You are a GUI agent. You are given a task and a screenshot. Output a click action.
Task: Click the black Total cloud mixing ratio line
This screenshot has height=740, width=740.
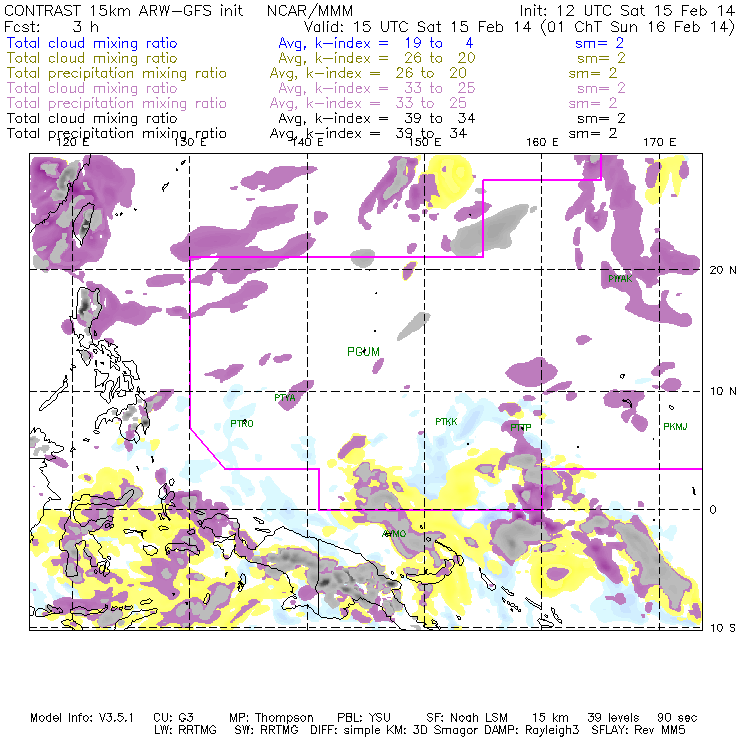(x=92, y=118)
